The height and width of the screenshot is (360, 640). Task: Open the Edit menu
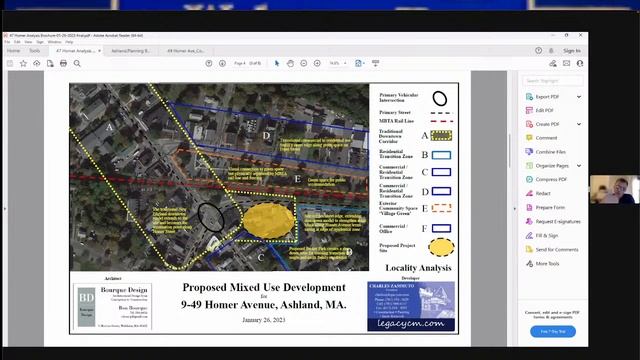coord(17,42)
